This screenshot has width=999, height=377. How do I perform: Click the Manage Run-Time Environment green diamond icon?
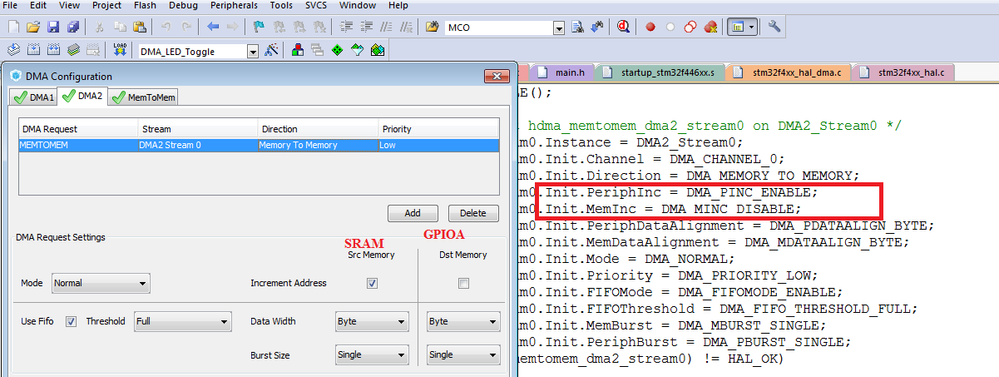337,50
